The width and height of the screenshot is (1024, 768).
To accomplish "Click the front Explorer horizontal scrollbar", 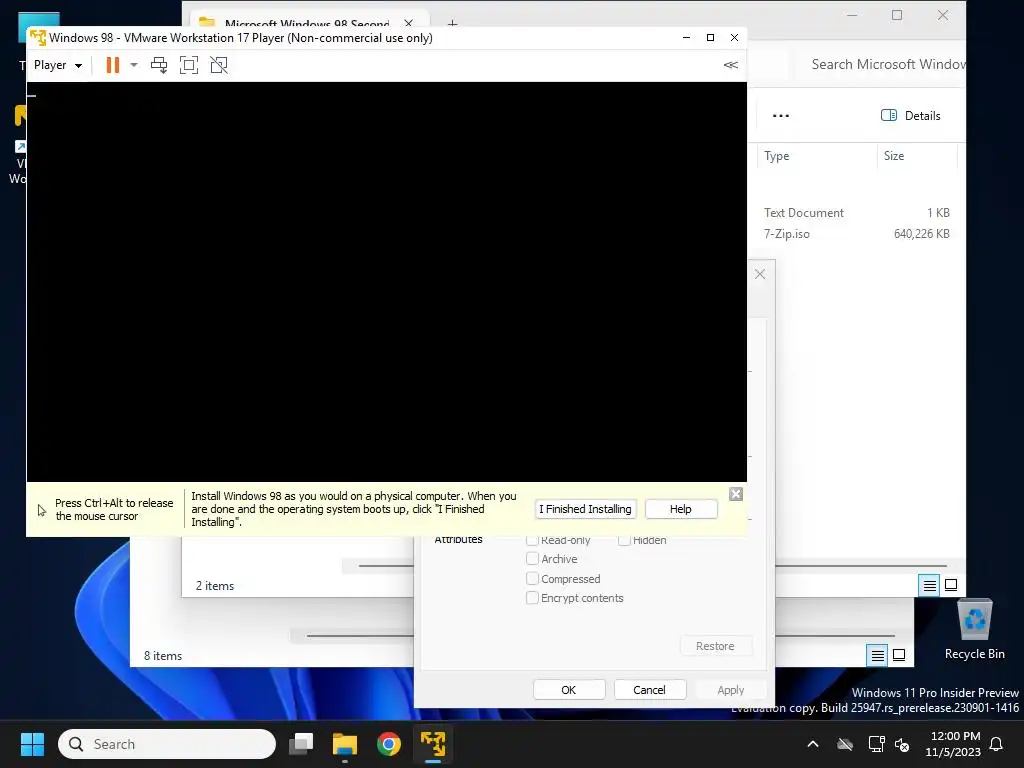I will 861,566.
